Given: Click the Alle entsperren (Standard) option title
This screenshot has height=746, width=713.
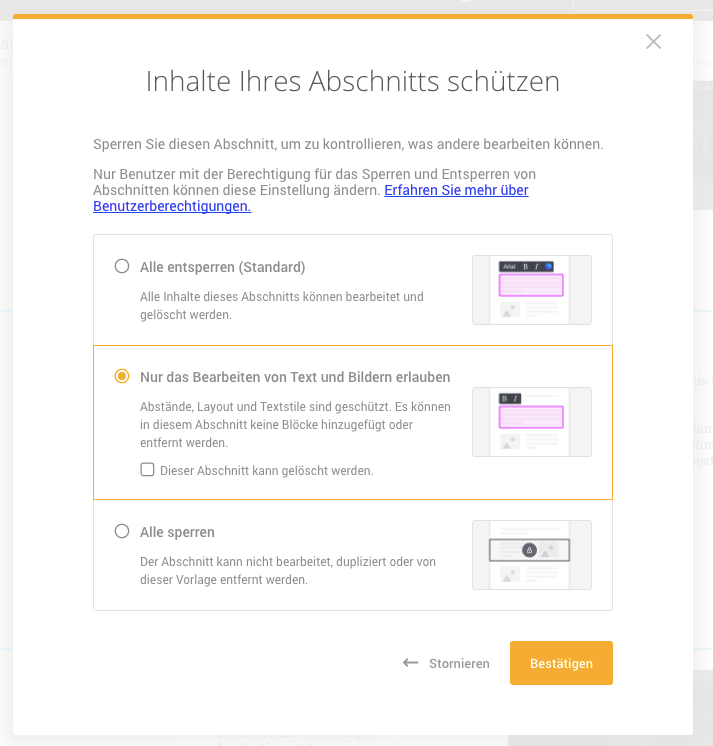Looking at the screenshot, I should tap(223, 267).
